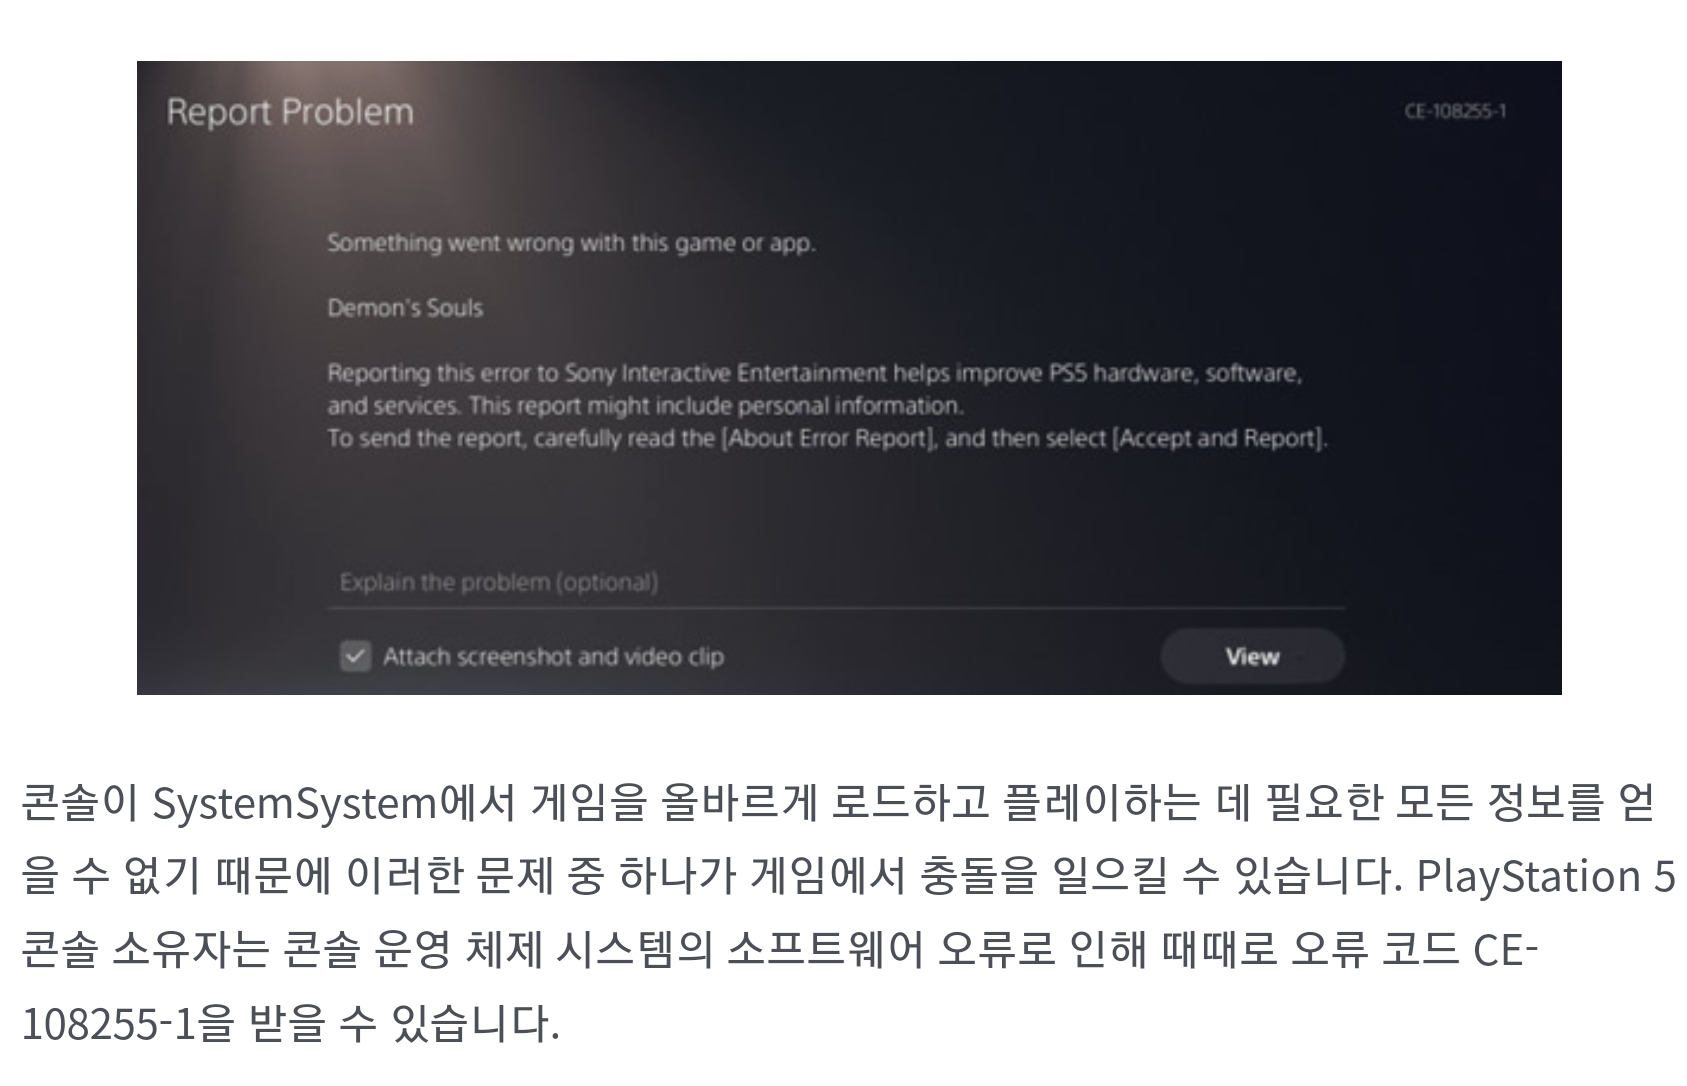Screen dimensions: 1687x1086
Task: Toggle the Attach screenshot and video clip checkbox
Action: tap(355, 657)
